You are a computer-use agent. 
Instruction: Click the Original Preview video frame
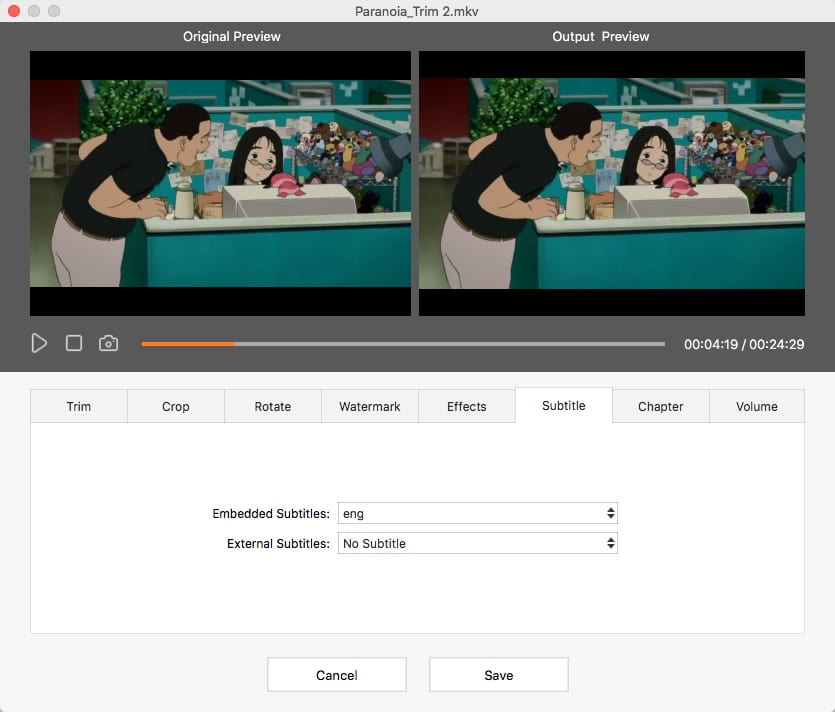tap(220, 183)
